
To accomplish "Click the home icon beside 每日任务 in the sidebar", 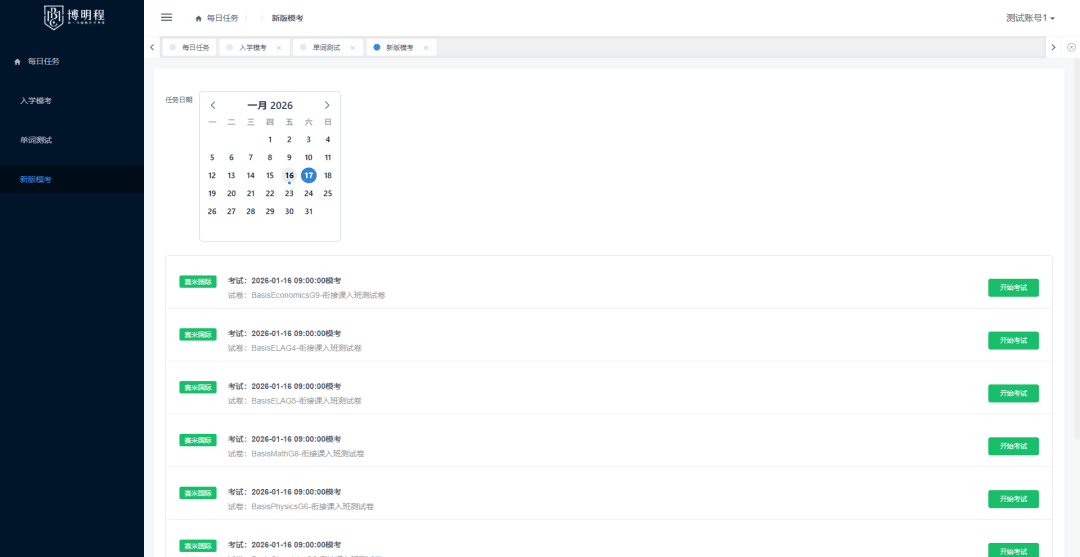I will pos(18,61).
